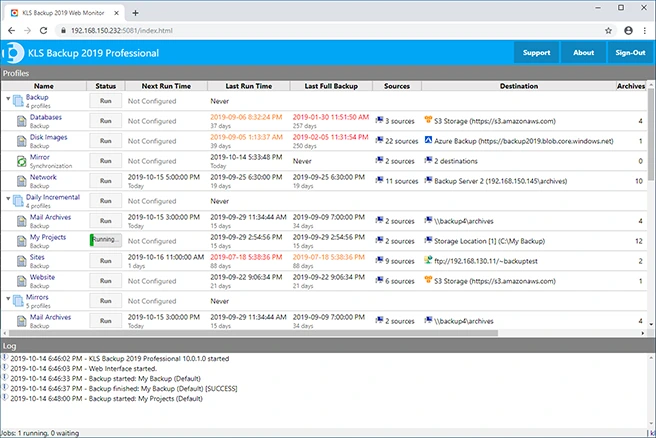Open the About page

pyautogui.click(x=583, y=53)
